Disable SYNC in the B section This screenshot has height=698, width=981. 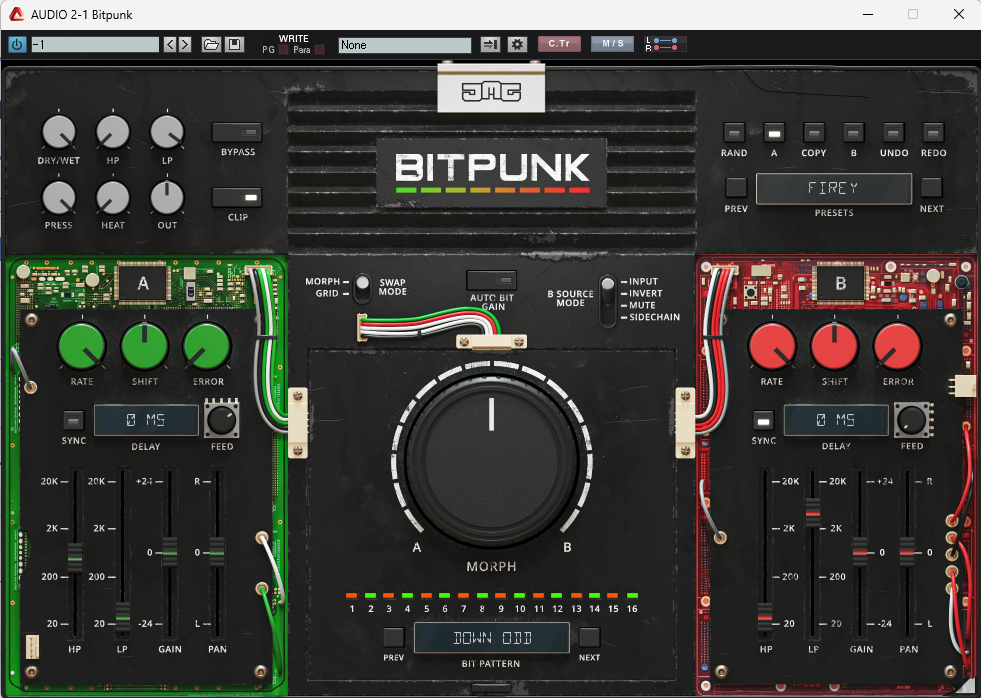pyautogui.click(x=763, y=420)
